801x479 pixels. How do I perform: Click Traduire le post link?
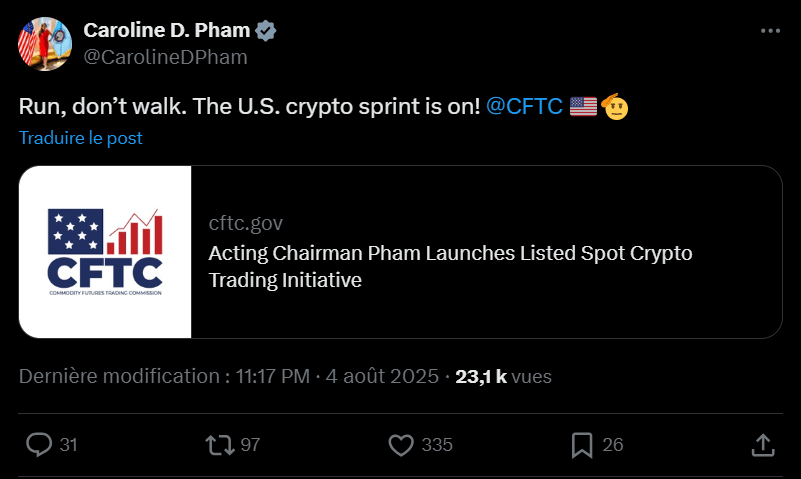(81, 138)
